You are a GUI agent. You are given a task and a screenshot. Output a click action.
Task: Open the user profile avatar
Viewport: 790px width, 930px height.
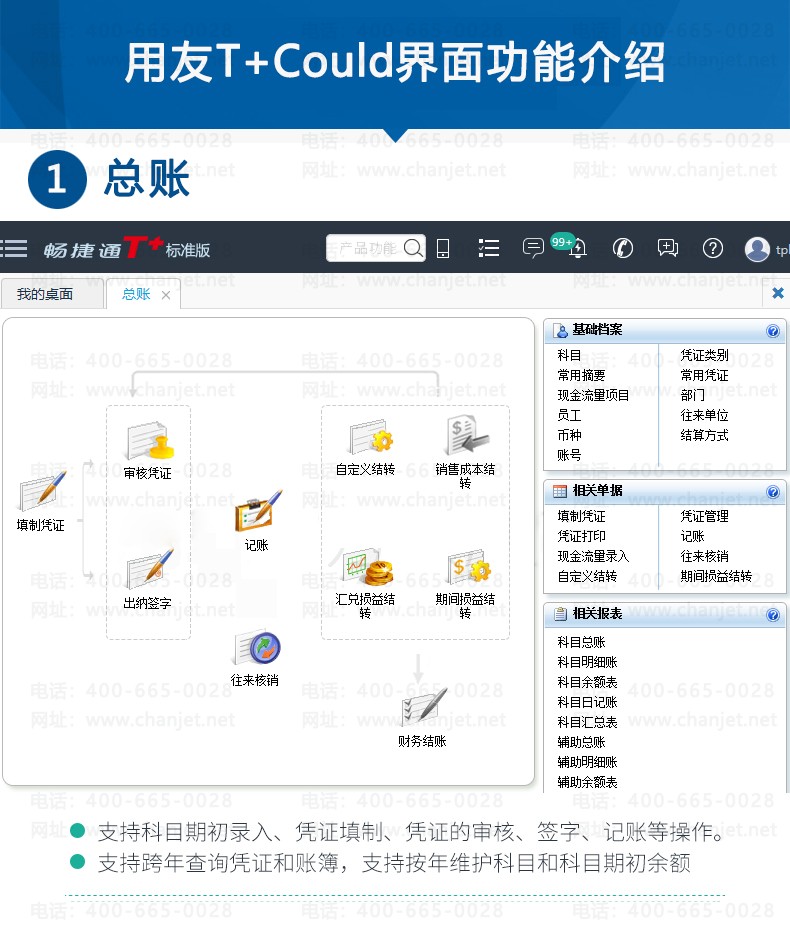coord(757,249)
